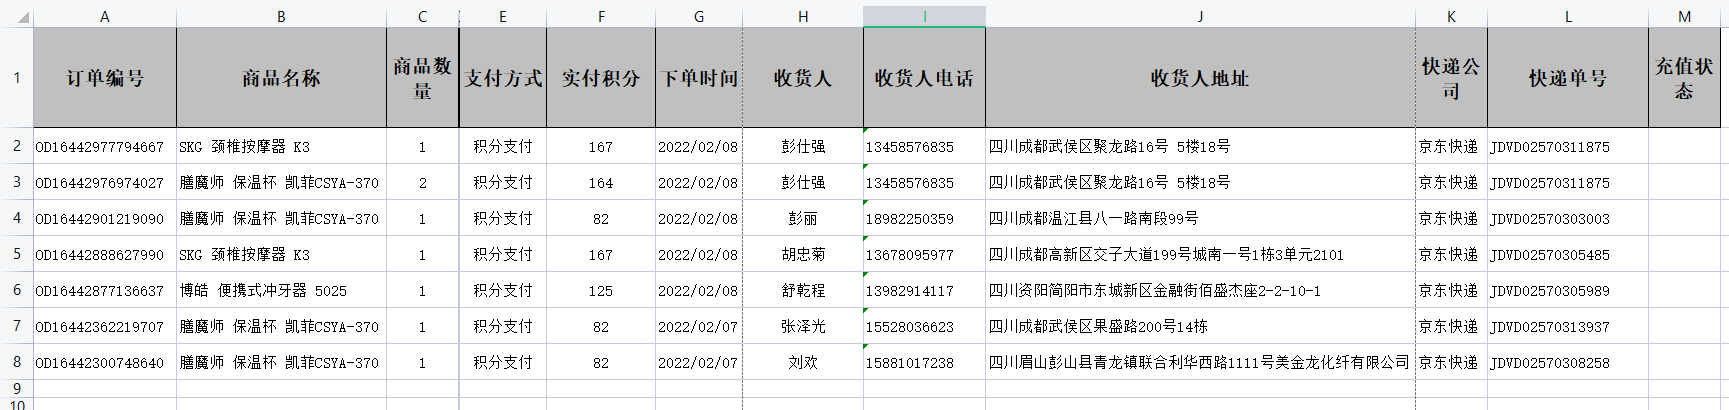Click the 商品数量 header cell
Screen dimensions: 1729x410
click(x=422, y=78)
